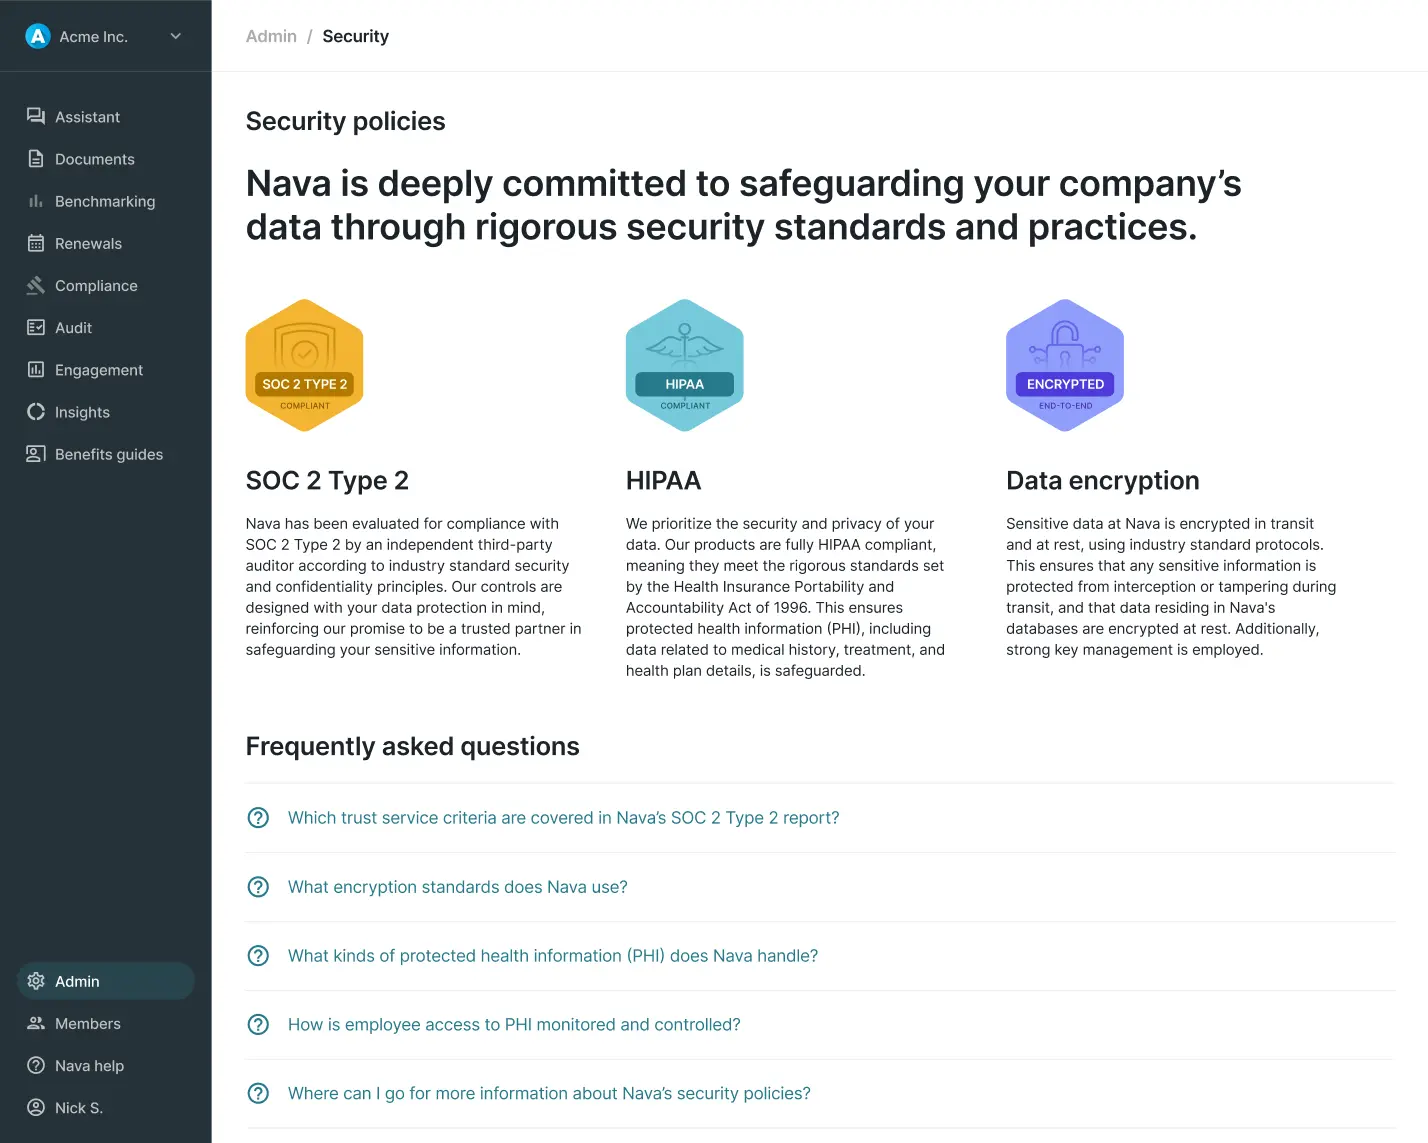Open Admin via the gear icon
The image size is (1428, 1143).
pos(36,981)
